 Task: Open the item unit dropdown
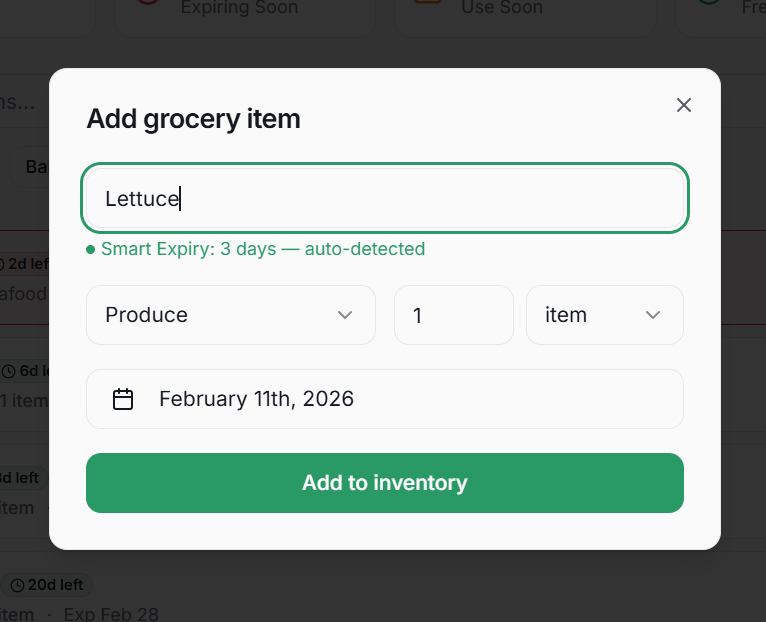(604, 315)
